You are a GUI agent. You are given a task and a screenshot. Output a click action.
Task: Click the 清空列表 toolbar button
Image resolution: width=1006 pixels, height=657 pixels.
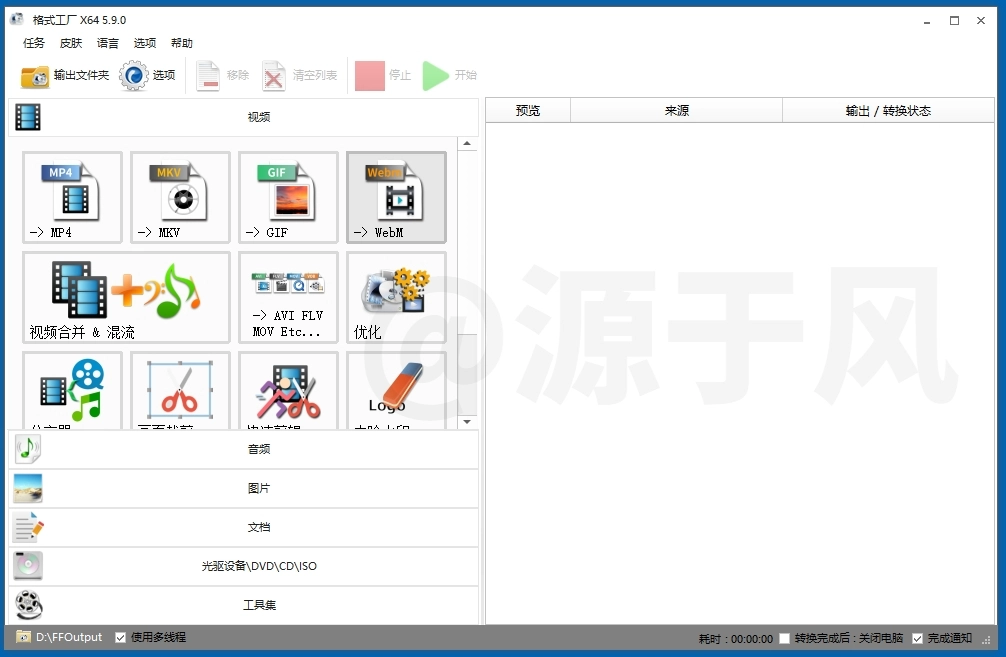tap(300, 76)
